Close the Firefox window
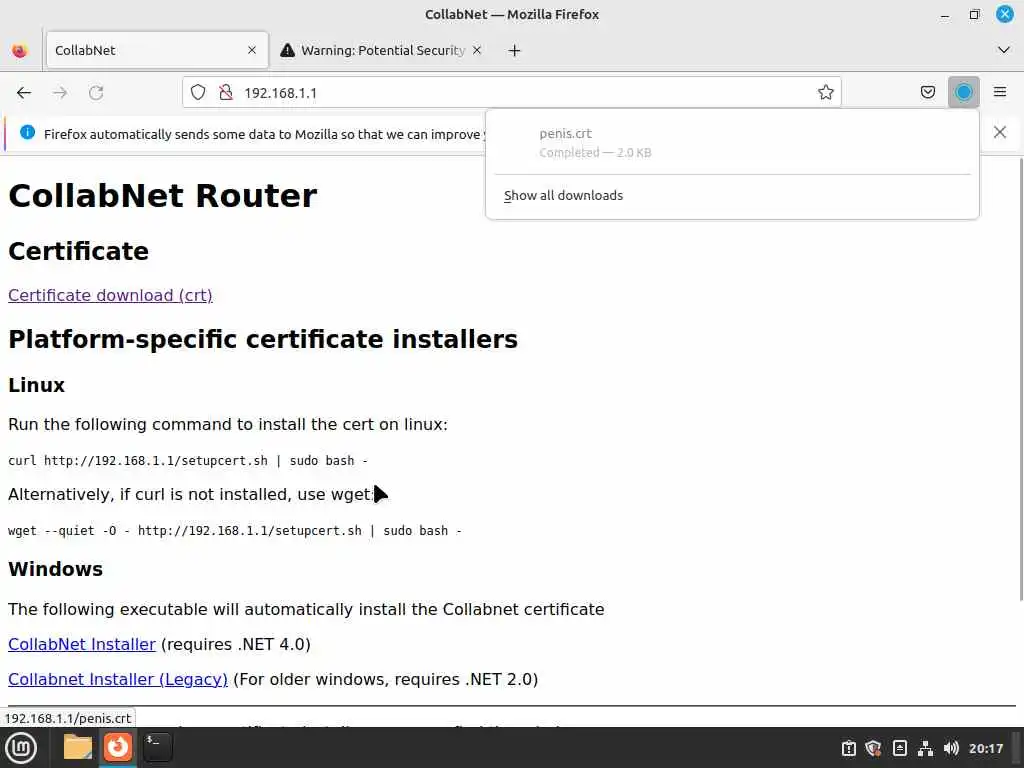Viewport: 1024px width, 768px height. tap(1004, 14)
